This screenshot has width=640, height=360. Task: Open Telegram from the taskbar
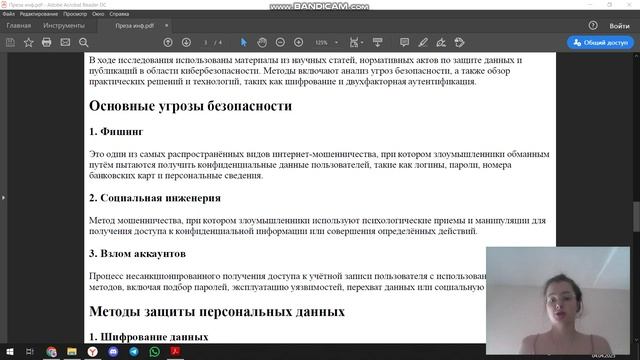pyautogui.click(x=134, y=351)
